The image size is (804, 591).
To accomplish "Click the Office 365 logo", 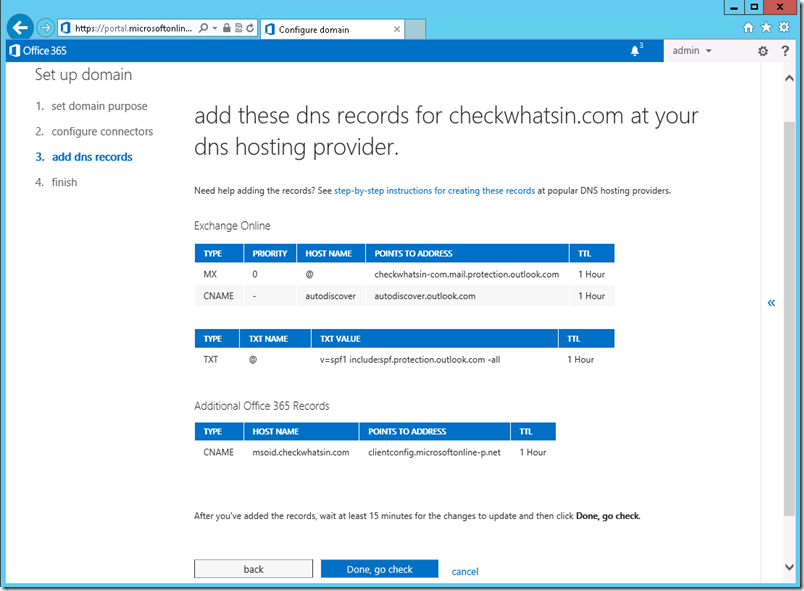I will coord(38,51).
